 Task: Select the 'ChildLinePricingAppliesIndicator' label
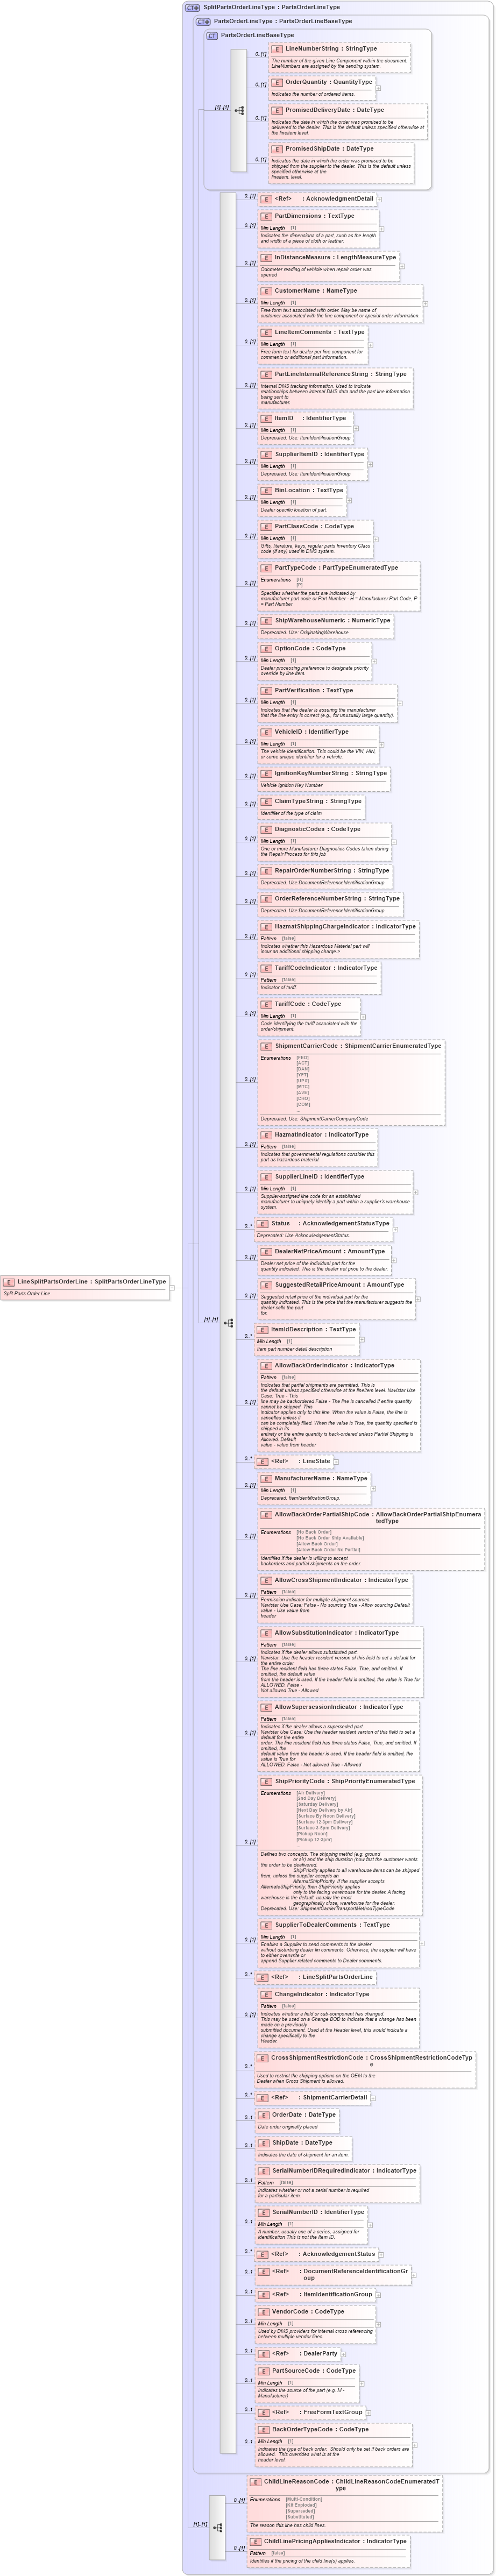(x=312, y=2540)
